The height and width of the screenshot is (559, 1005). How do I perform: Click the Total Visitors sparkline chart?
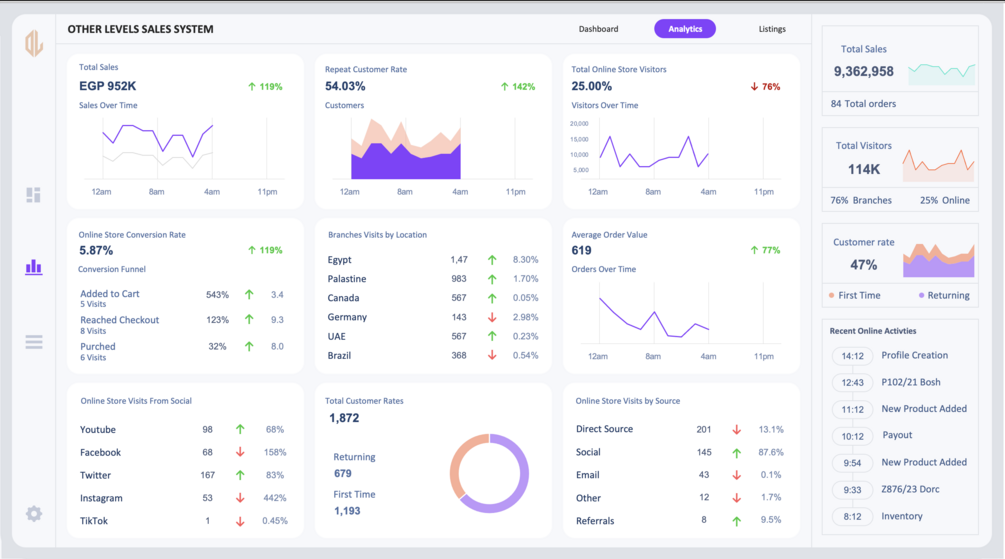(x=938, y=165)
